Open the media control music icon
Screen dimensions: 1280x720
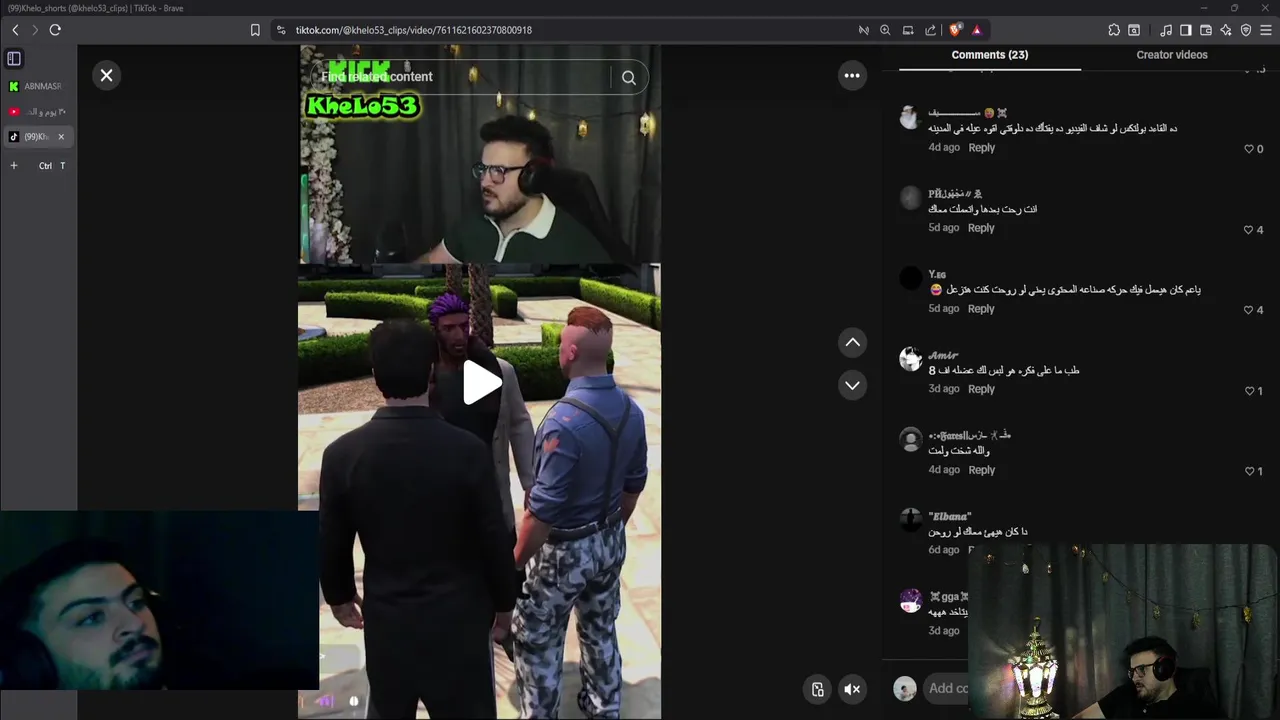click(1166, 30)
